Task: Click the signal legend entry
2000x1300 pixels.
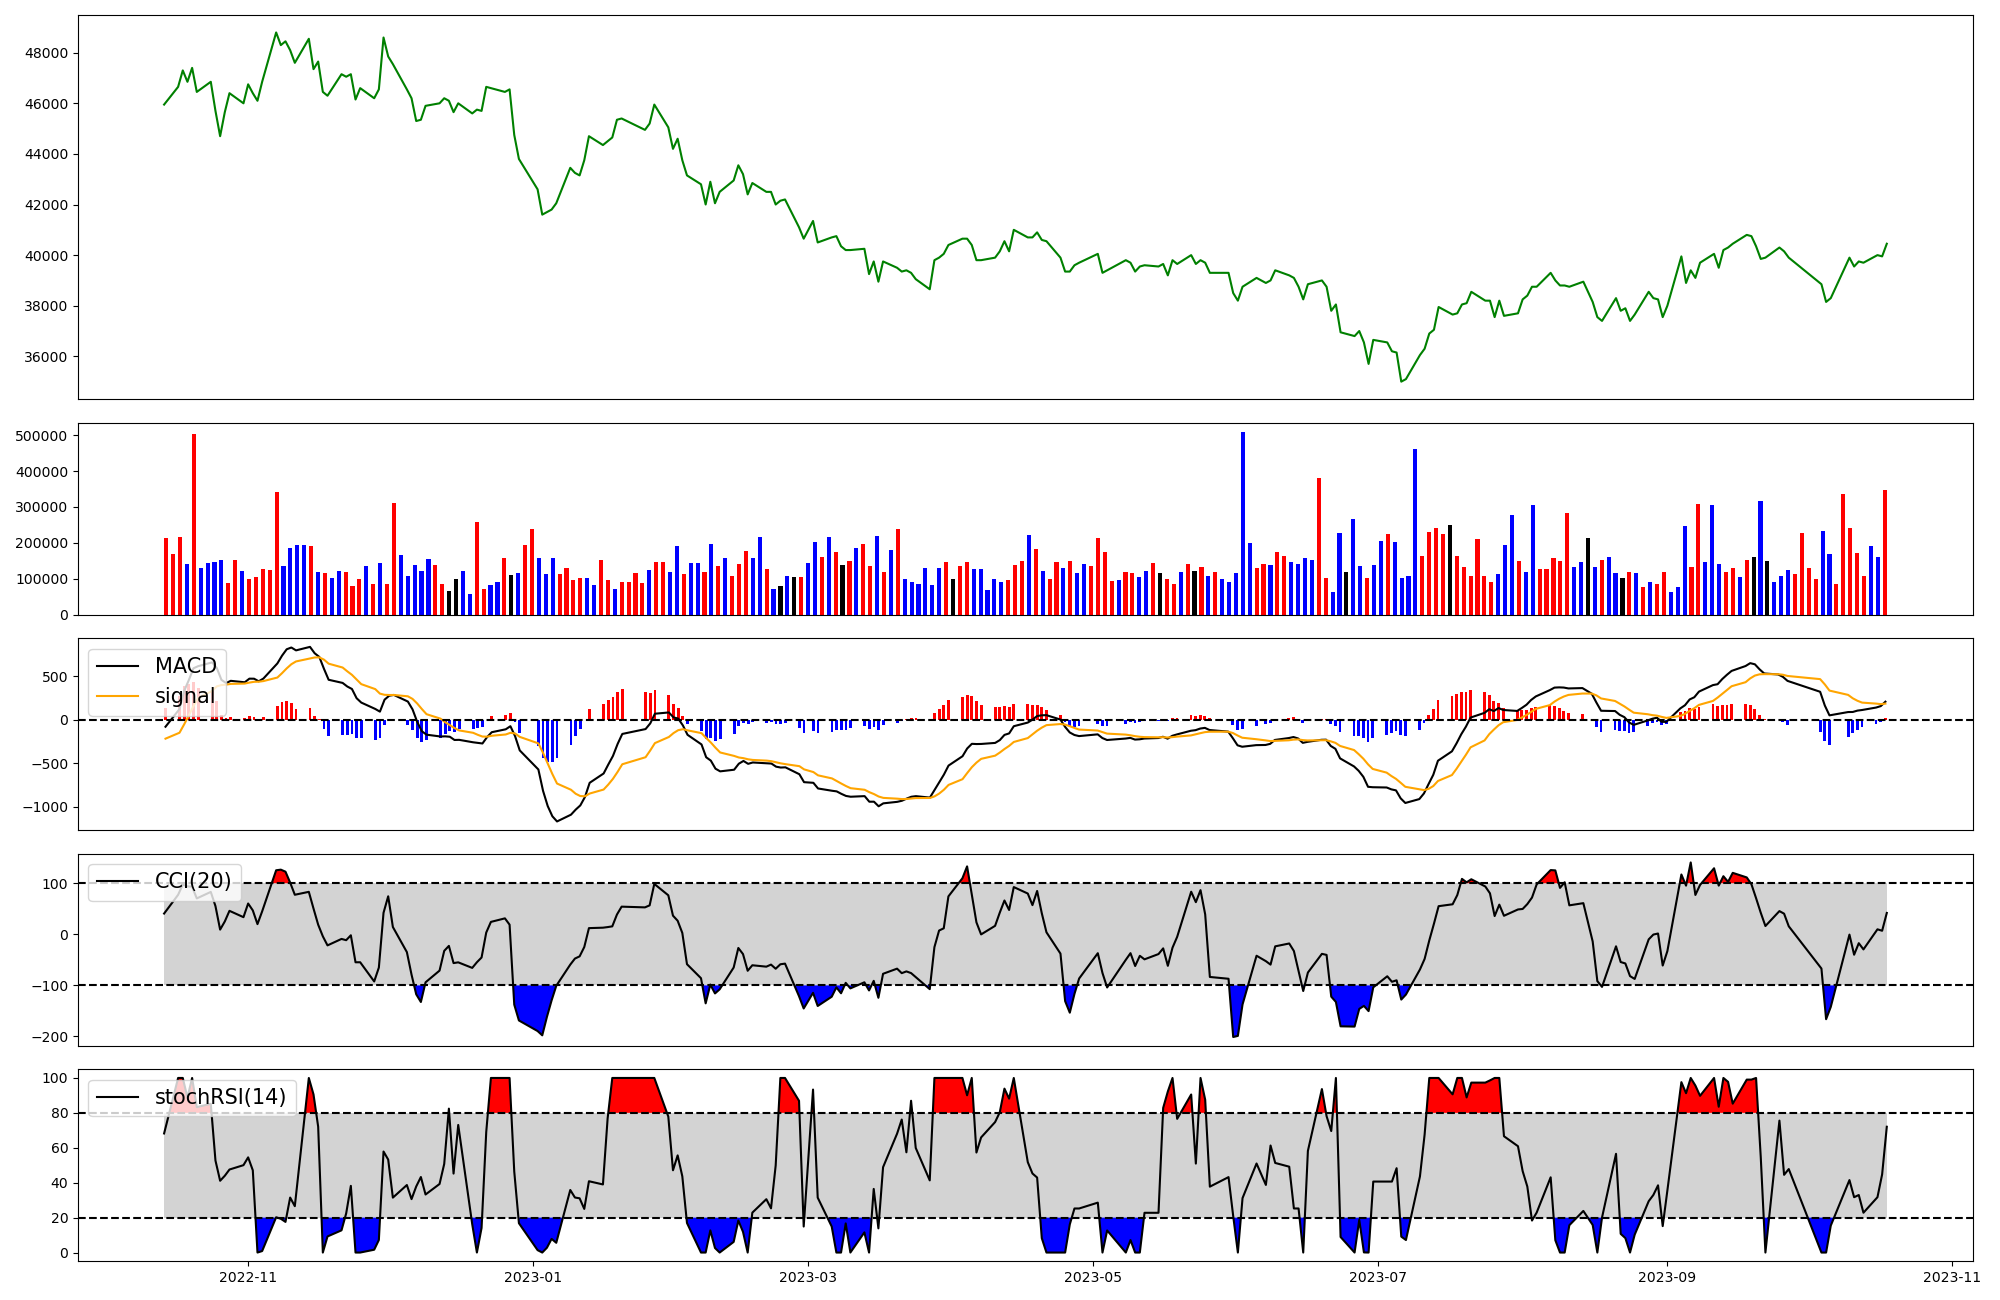Action: coord(185,696)
